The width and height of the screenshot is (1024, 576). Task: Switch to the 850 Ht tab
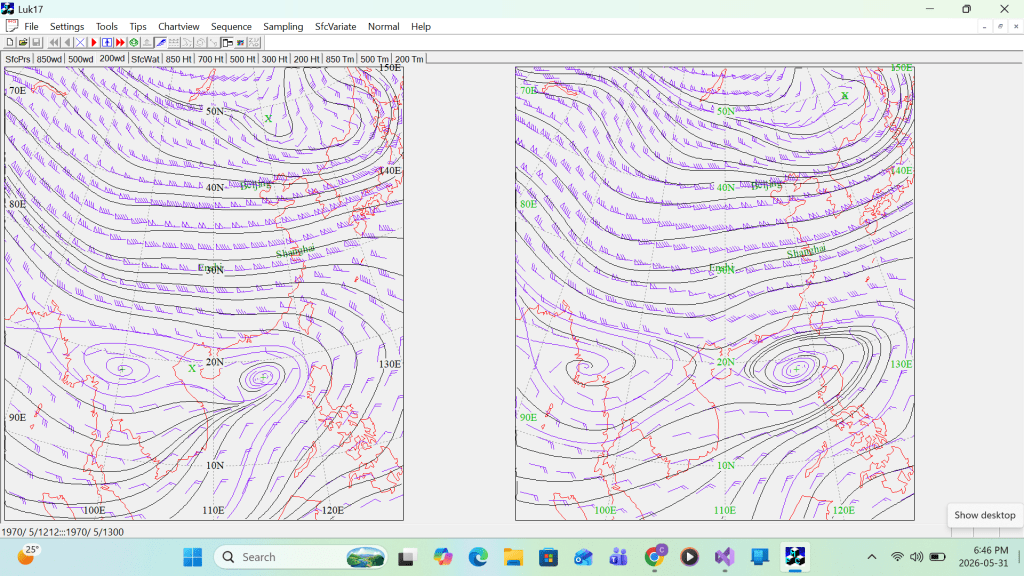tap(178, 59)
